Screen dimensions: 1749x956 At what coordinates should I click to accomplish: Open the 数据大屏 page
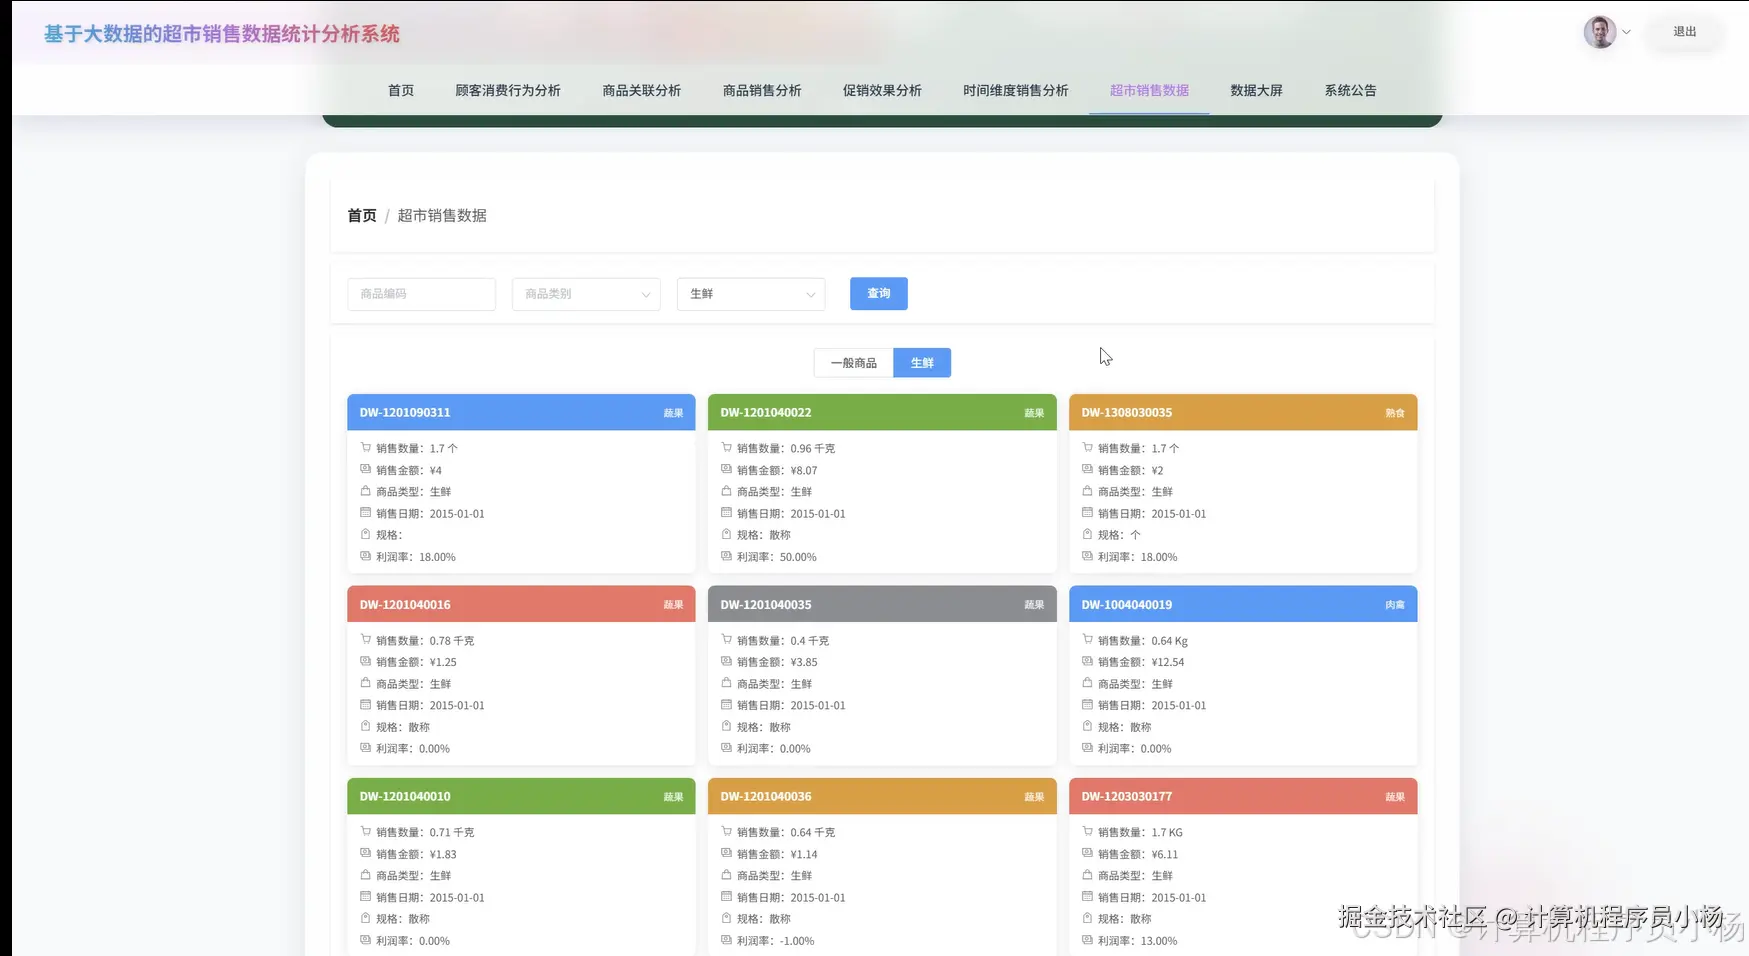tap(1256, 91)
